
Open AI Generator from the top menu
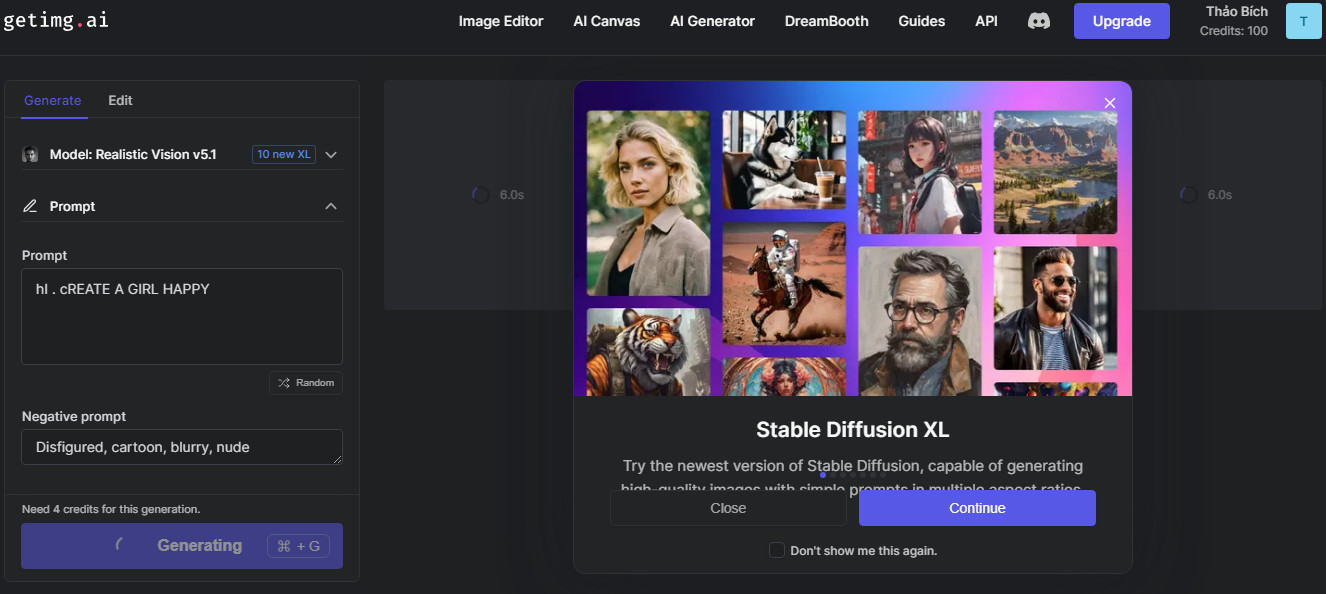click(712, 21)
